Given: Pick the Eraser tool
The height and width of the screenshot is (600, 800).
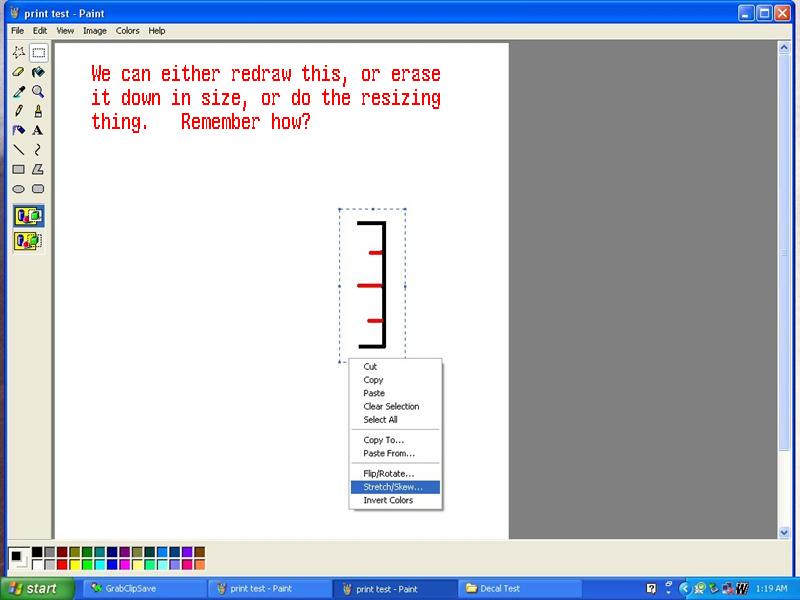Looking at the screenshot, I should pos(19,72).
